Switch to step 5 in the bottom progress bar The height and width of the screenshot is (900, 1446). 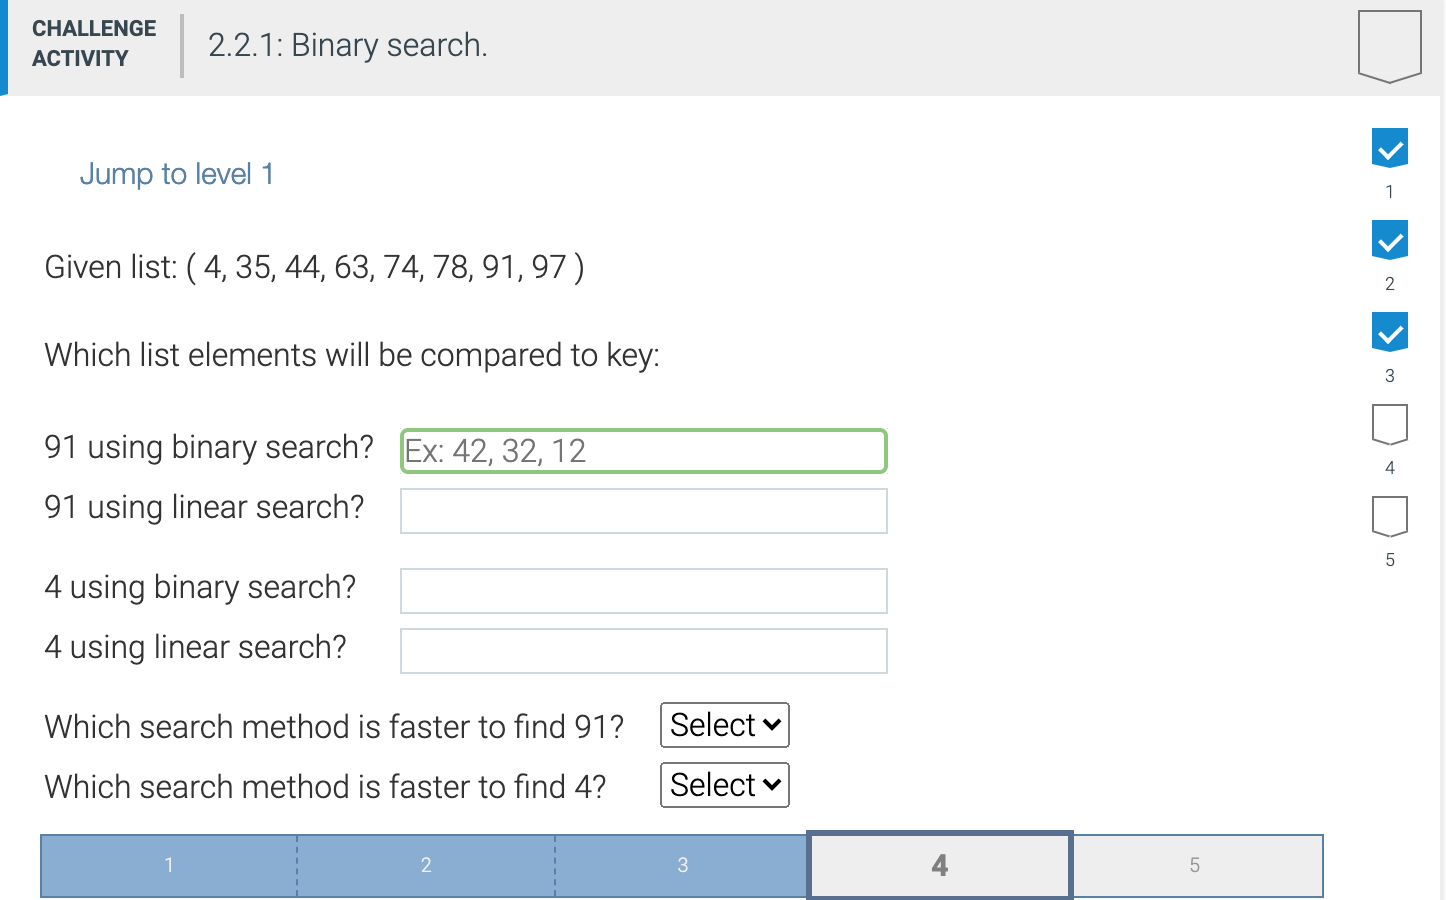(x=1196, y=865)
